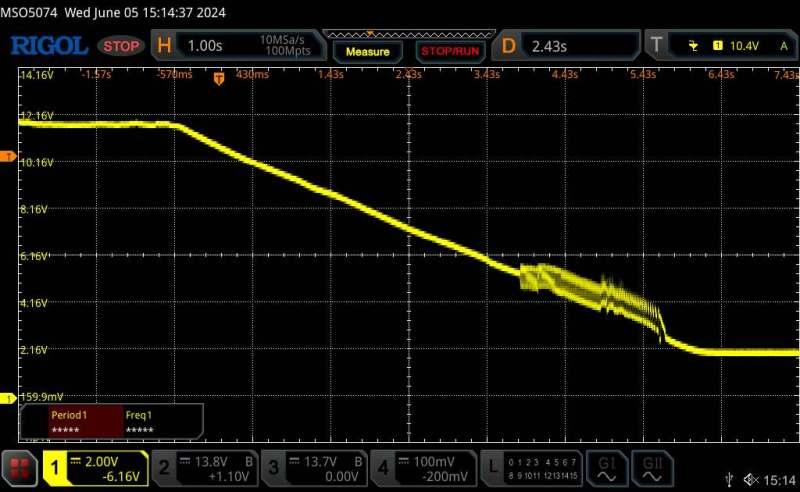Select the G2 waveform generator icon

coord(654,467)
